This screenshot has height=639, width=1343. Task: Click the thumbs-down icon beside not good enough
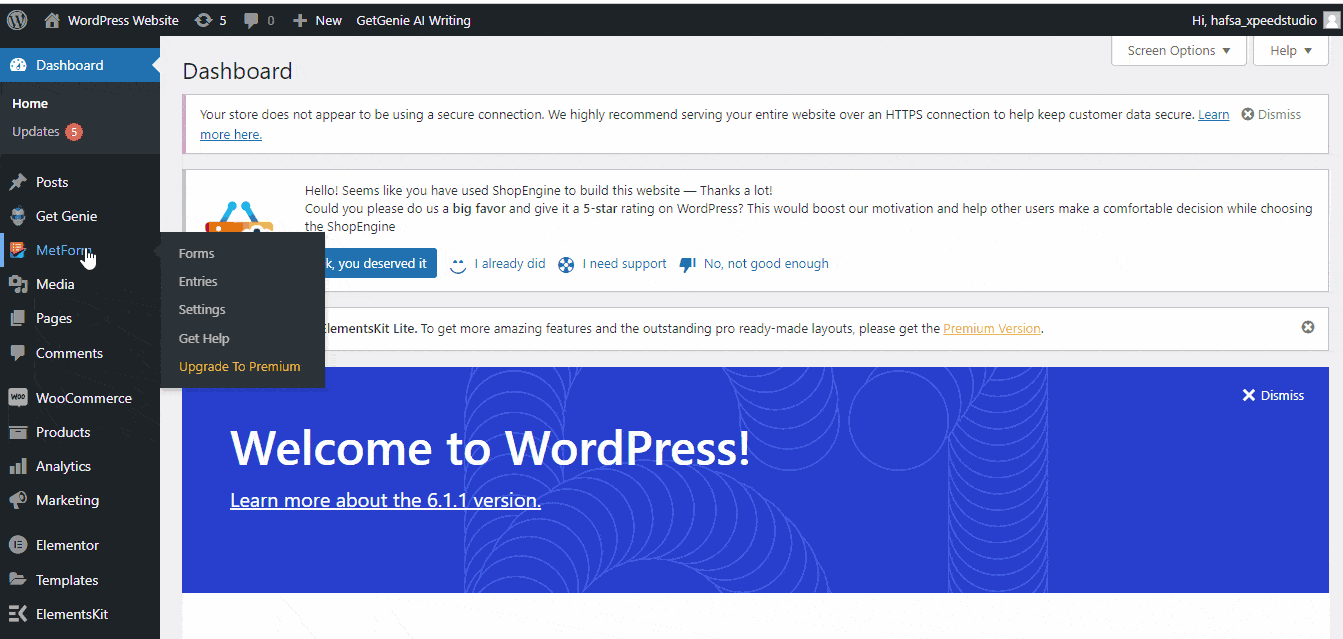coord(687,265)
